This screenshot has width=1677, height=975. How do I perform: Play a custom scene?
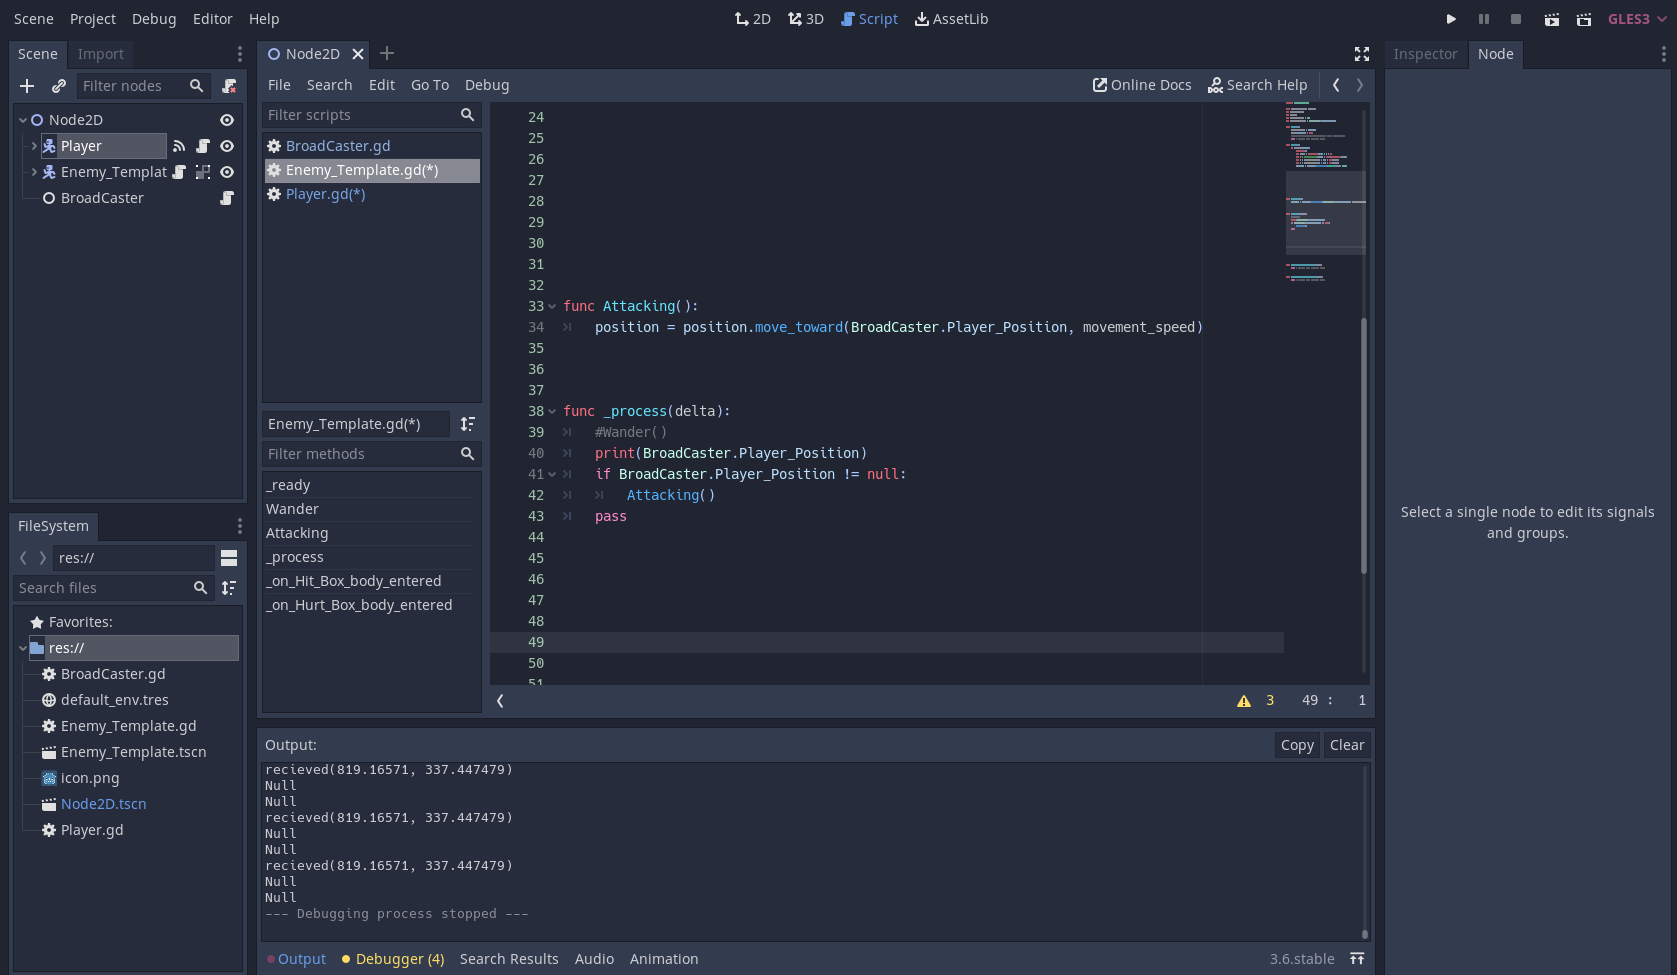(1584, 19)
